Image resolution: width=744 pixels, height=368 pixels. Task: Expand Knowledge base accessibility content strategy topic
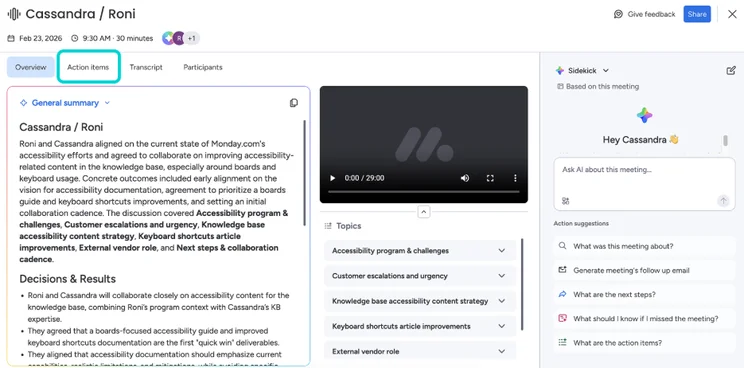click(x=420, y=301)
